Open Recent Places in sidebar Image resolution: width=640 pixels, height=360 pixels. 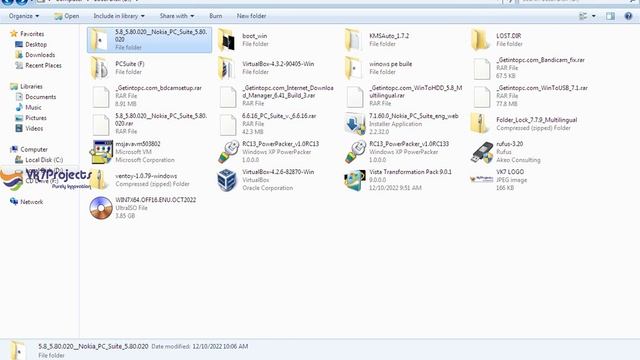[x=38, y=65]
